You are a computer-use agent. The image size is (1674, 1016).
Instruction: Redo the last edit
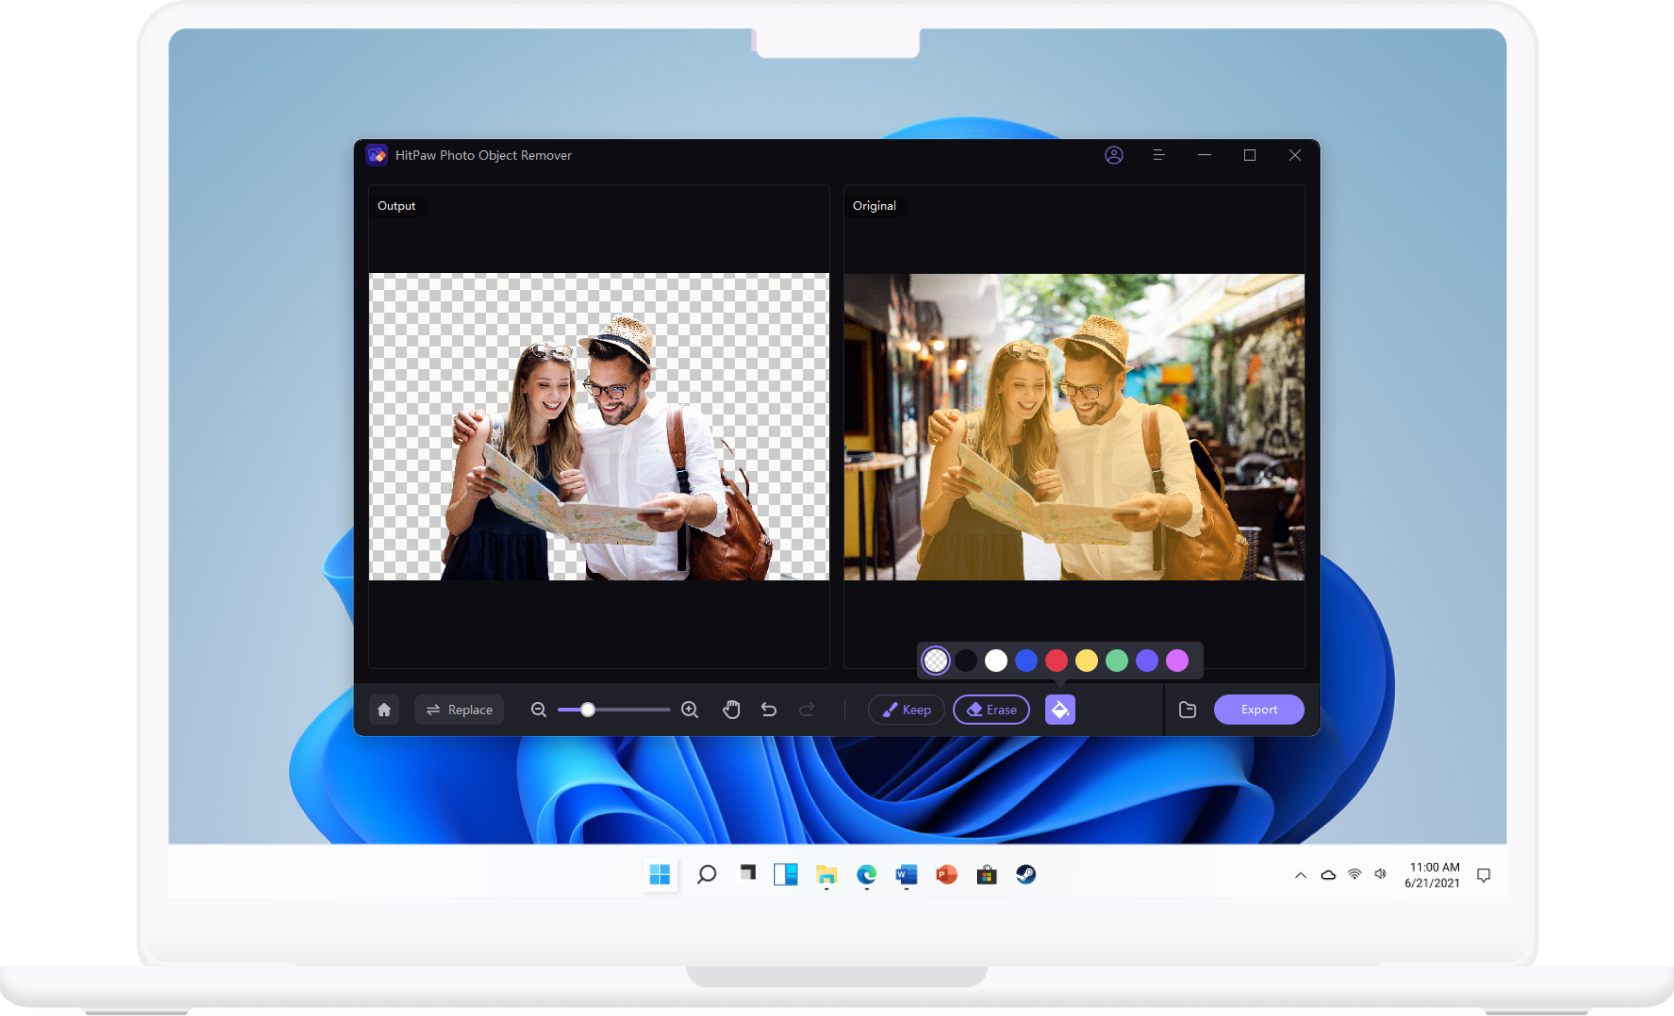point(807,709)
